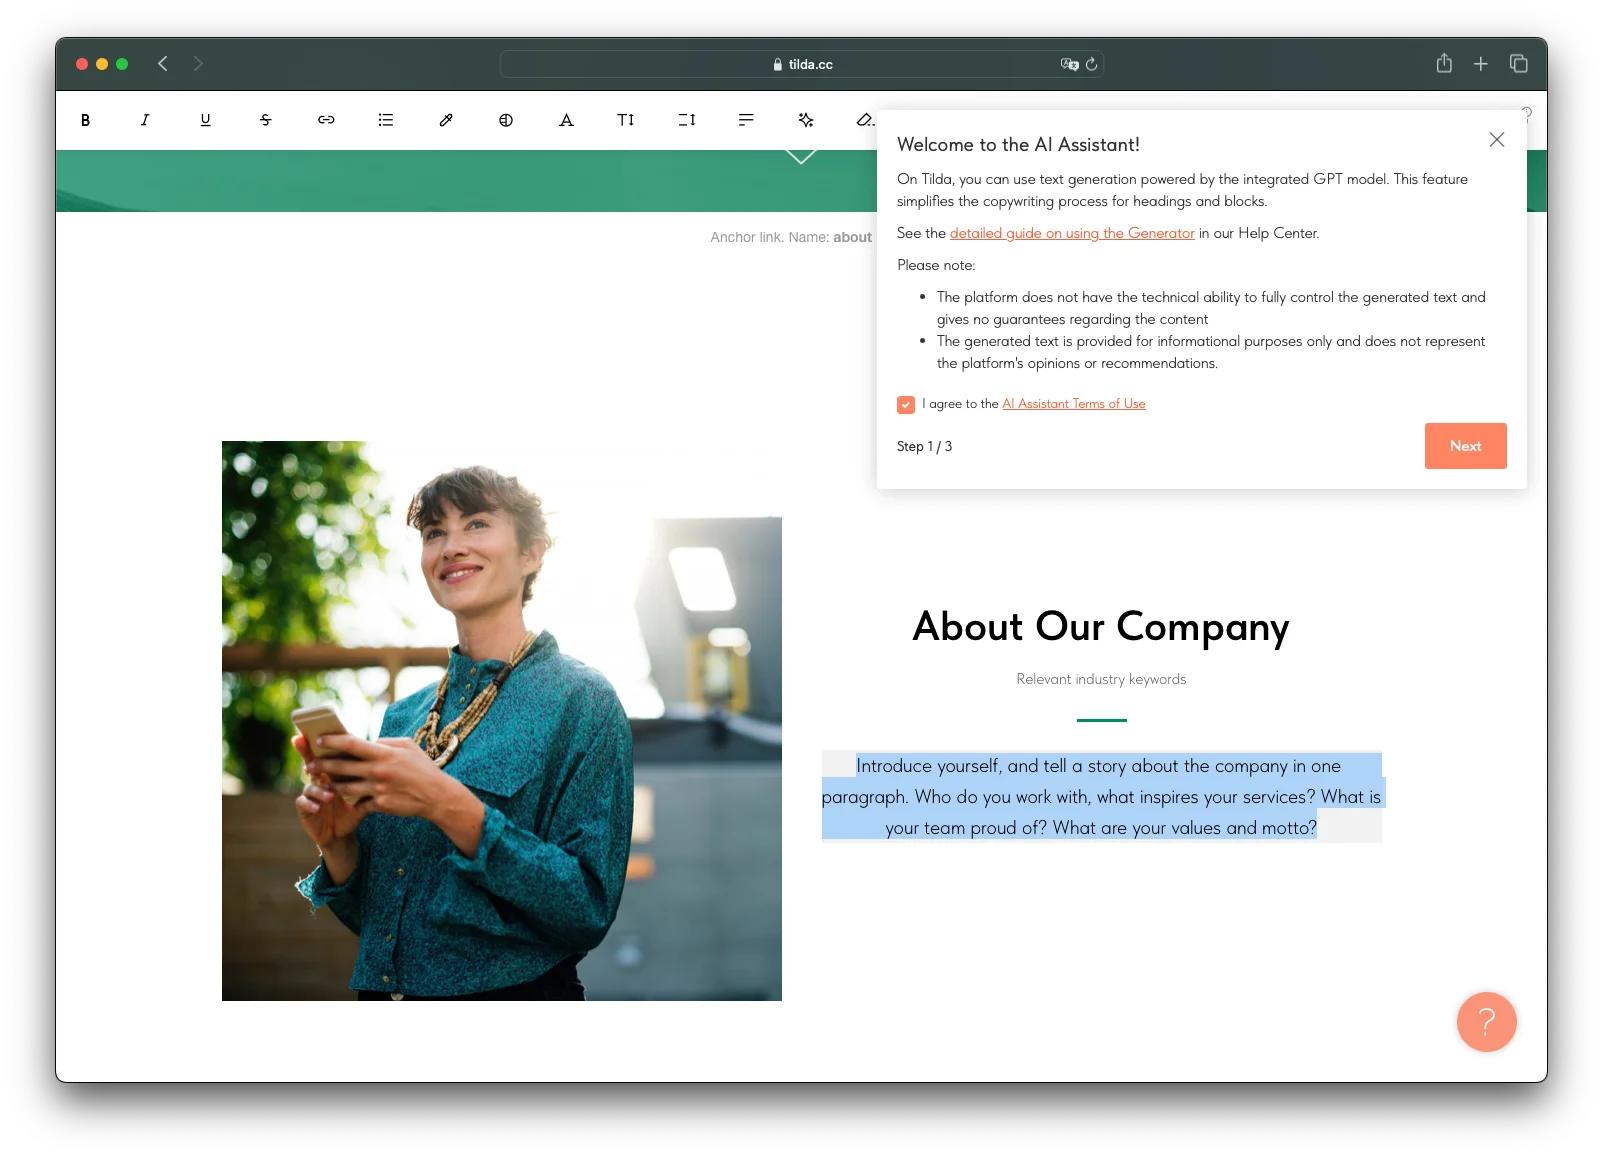This screenshot has height=1156, width=1603.
Task: Open the AI Assistant sparkle icon
Action: click(x=806, y=120)
